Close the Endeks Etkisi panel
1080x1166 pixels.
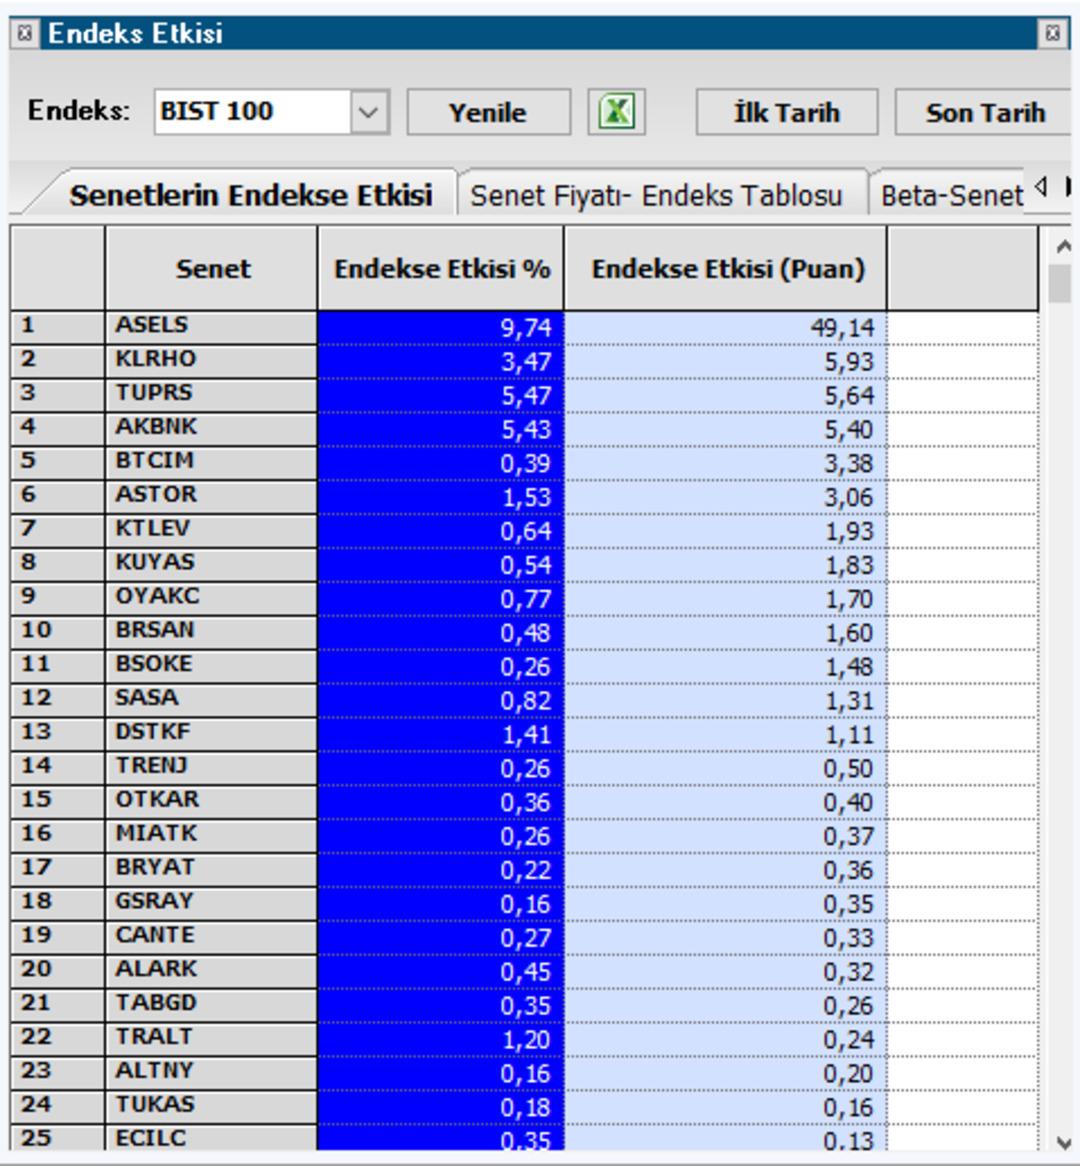click(1052, 33)
